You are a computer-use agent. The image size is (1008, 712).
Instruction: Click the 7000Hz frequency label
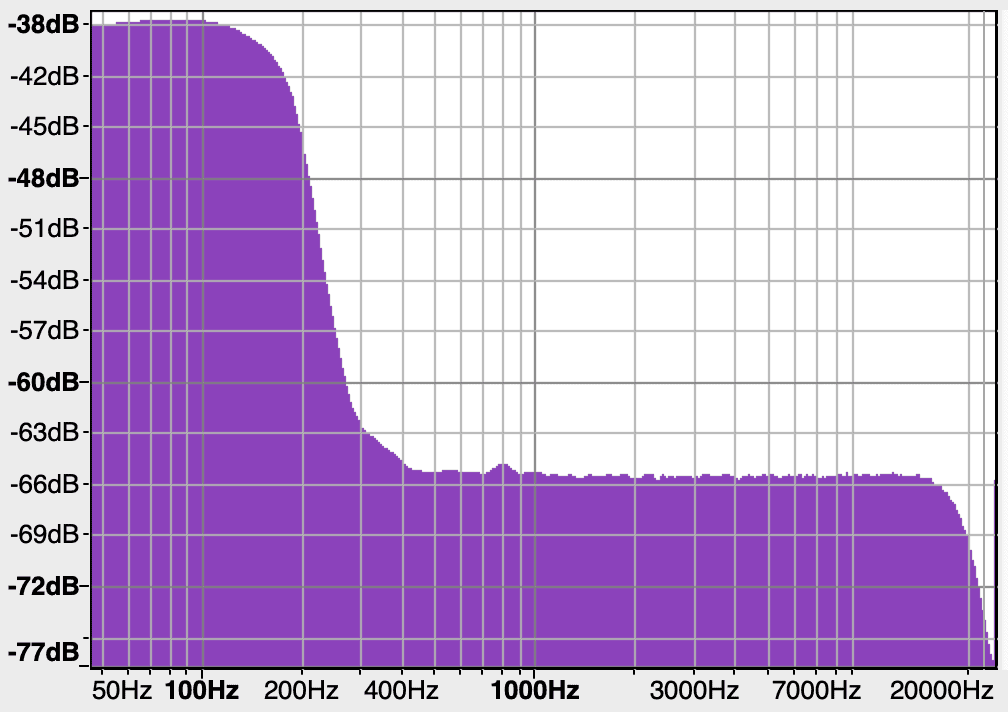(x=816, y=691)
